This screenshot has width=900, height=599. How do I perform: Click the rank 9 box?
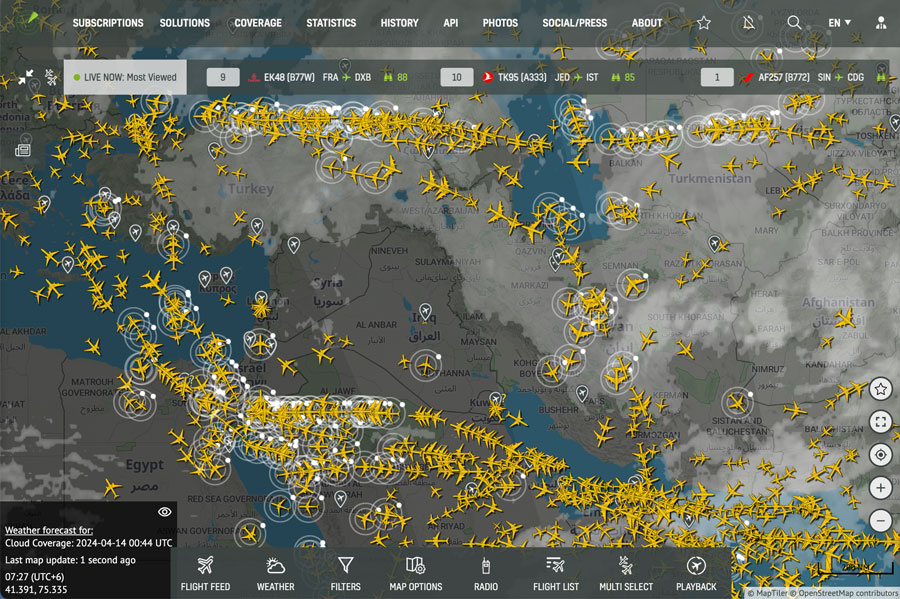click(223, 77)
